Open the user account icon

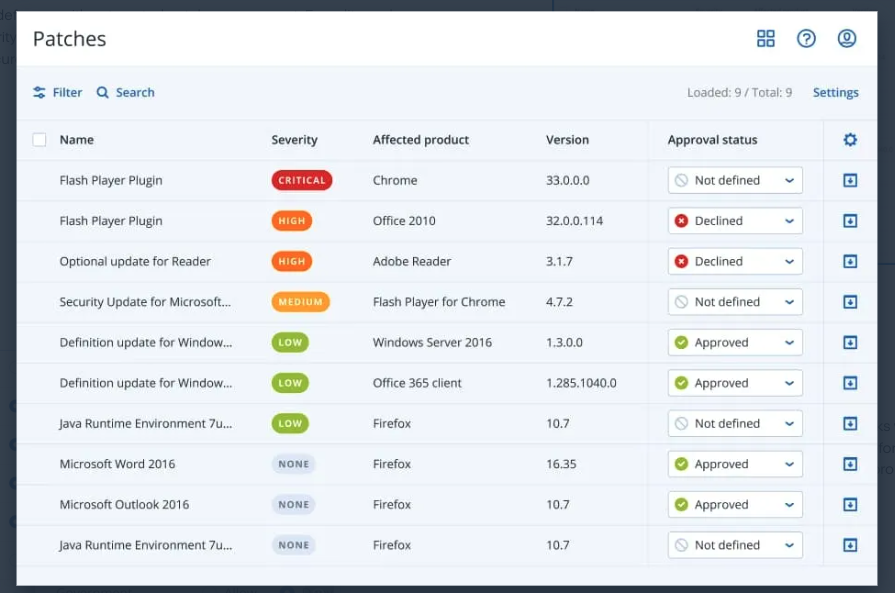(847, 38)
